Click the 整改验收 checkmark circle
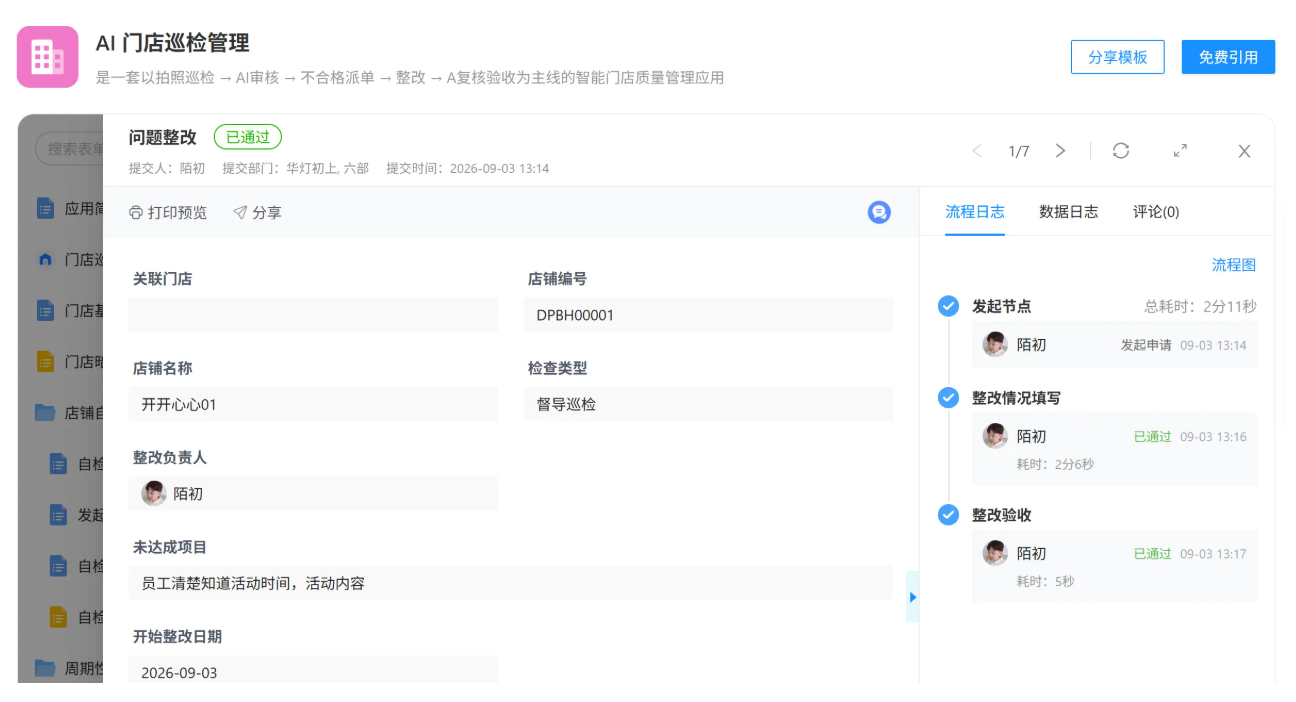Screen dimensions: 1296x702 [x=948, y=515]
